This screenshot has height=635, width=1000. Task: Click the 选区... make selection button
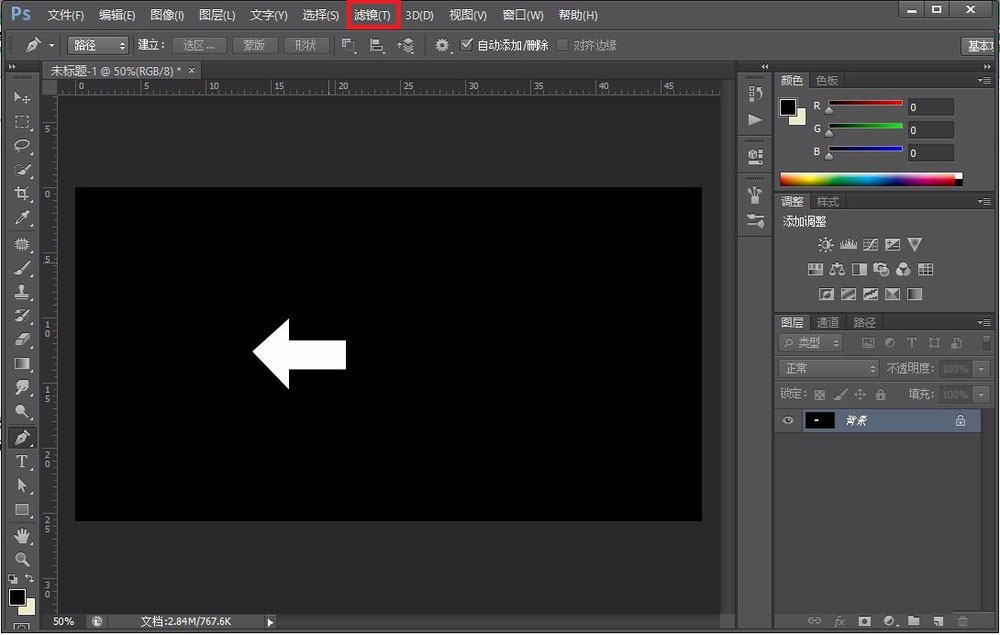[198, 45]
